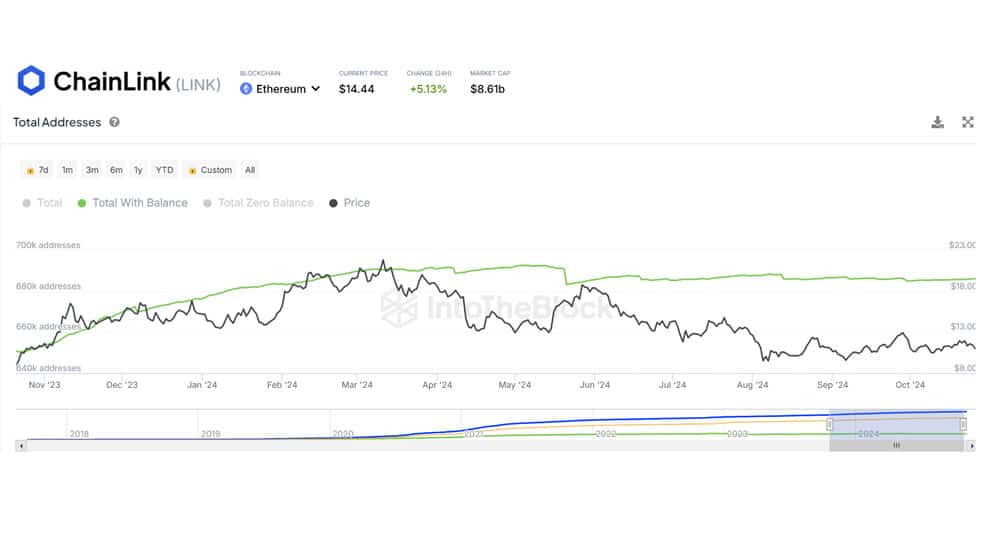
Task: Open the Custom date range
Action: click(210, 170)
